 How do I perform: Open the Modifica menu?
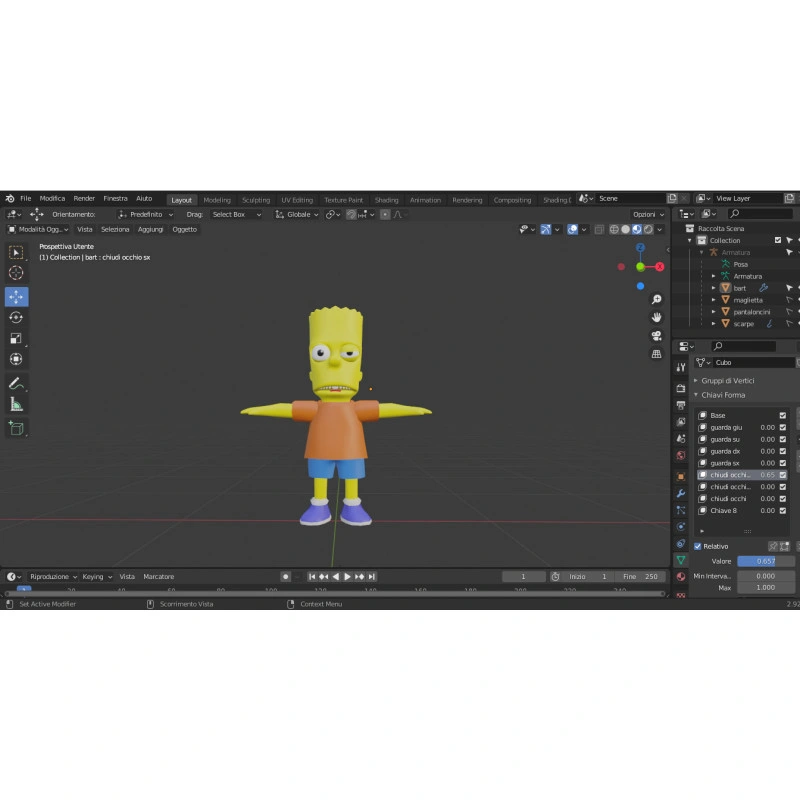pos(52,198)
